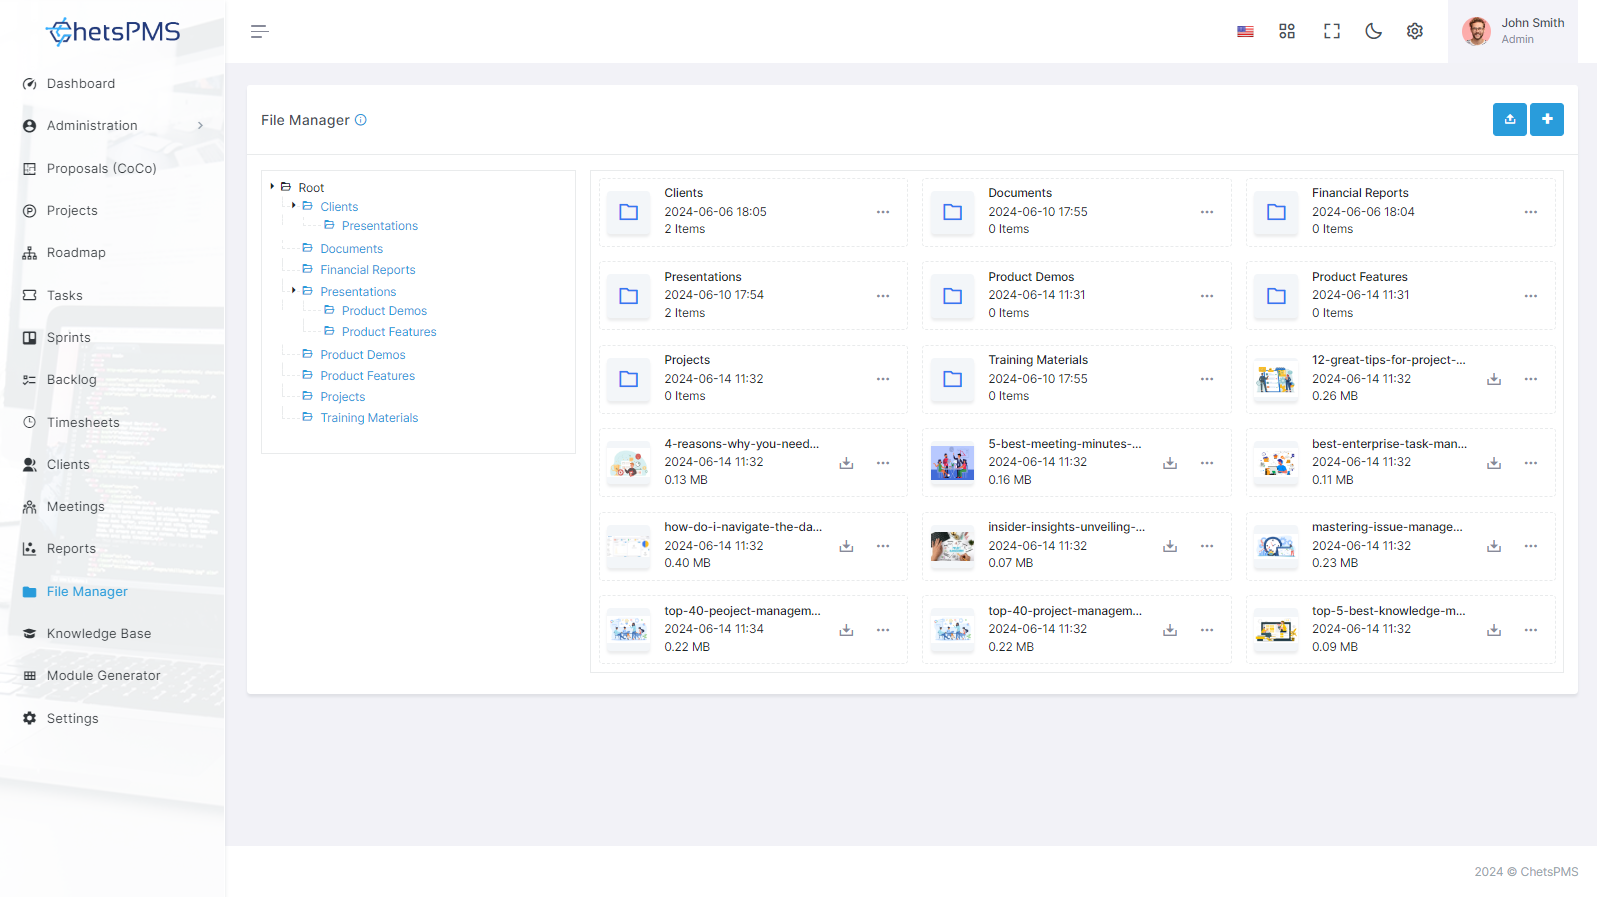
Task: Open options menu for Presentations folder card
Action: [883, 296]
